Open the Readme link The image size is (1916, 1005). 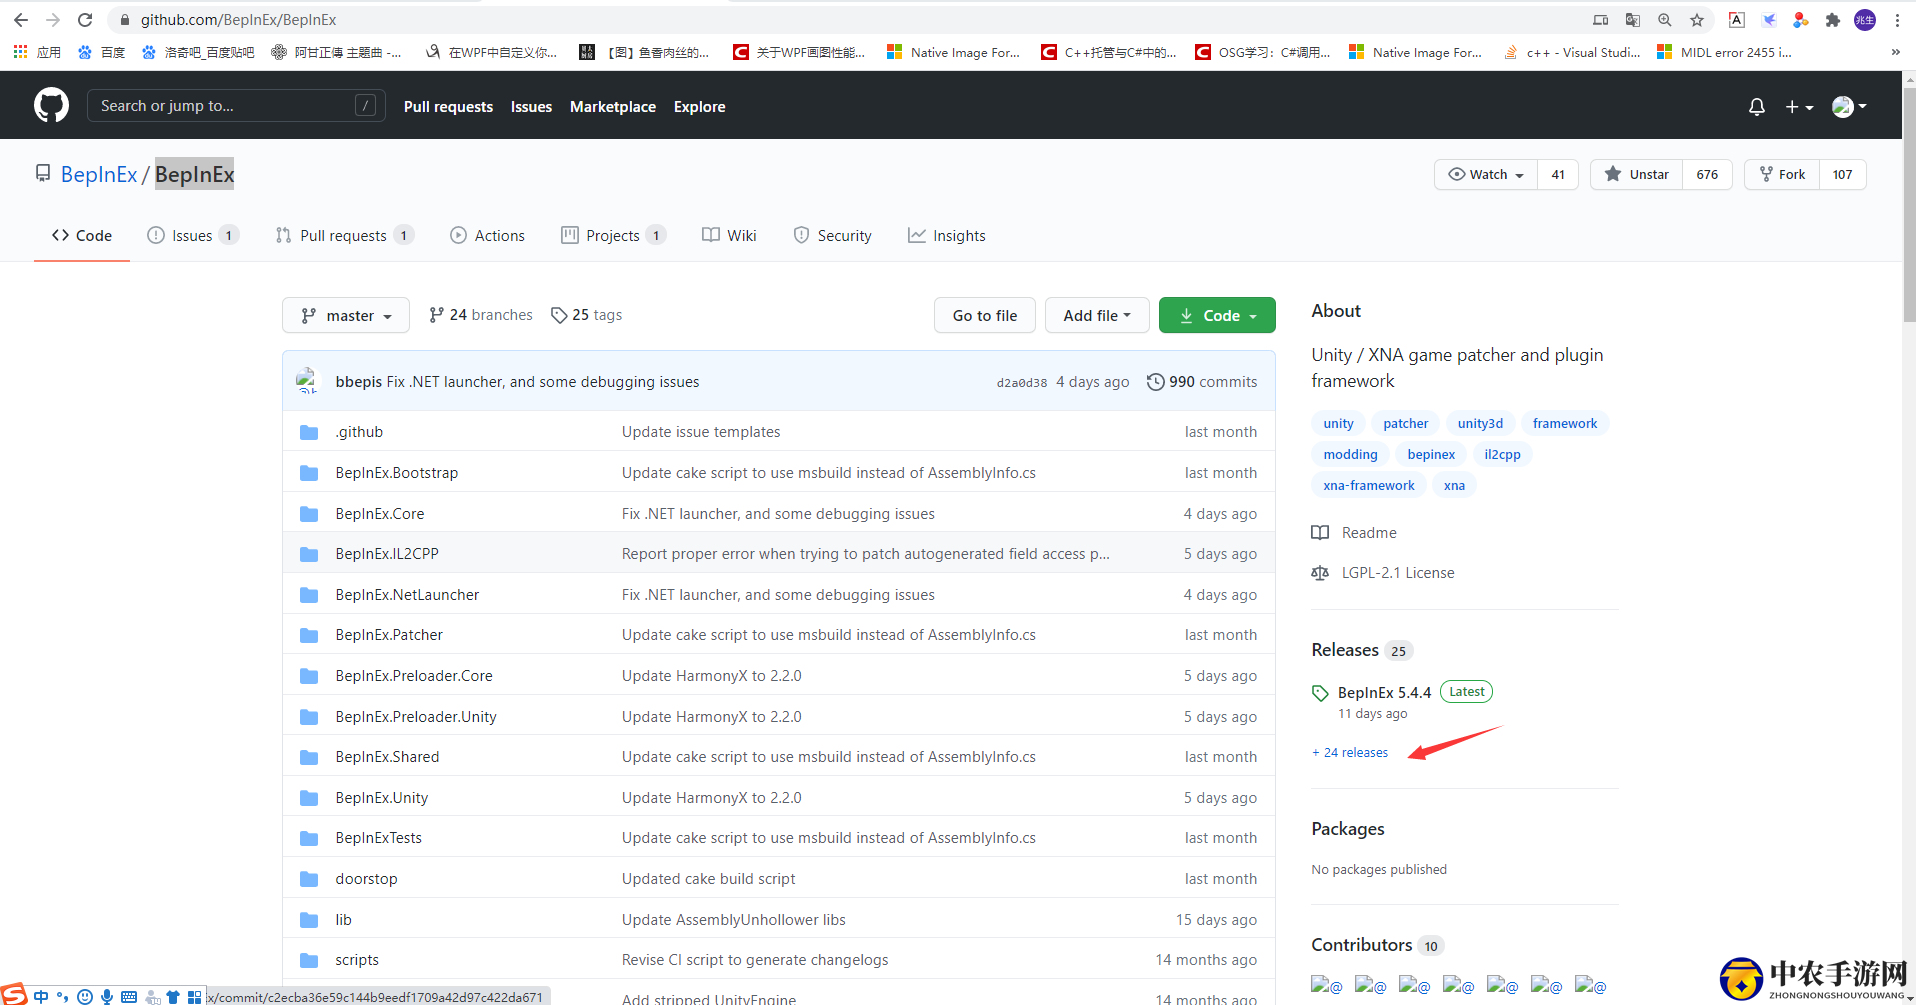pyautogui.click(x=1368, y=533)
